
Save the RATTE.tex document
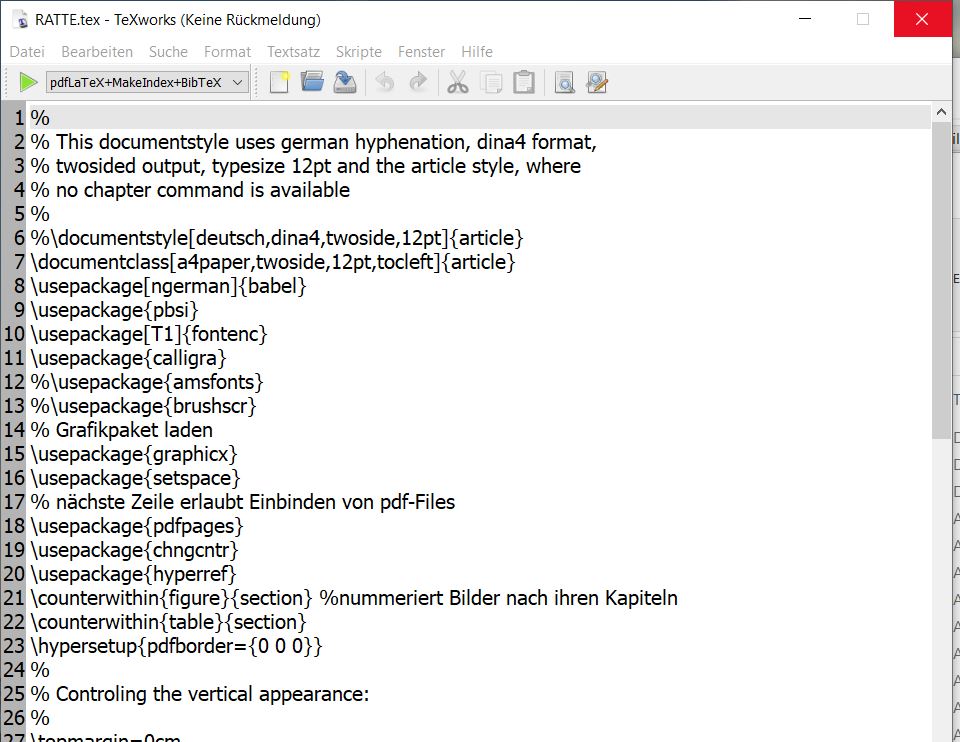pos(344,82)
